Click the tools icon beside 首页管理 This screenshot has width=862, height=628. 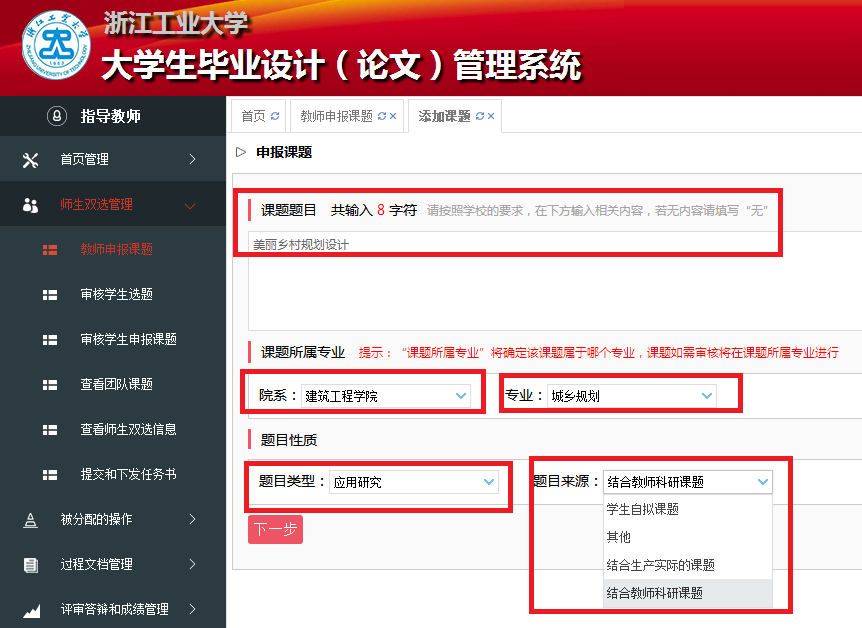(x=30, y=160)
